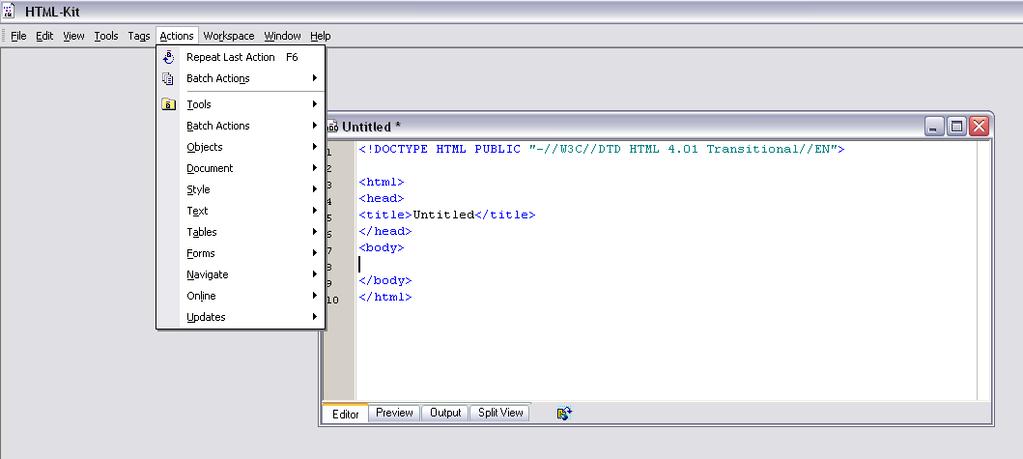Minimize the Untitled document window
The image size is (1023, 459).
coord(934,126)
